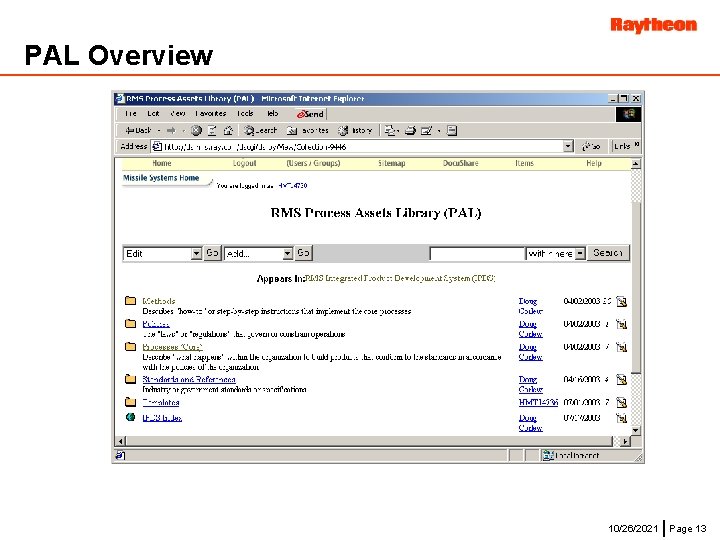Click the properties icon in Standards and References row
Viewport: 720px width, 540px height.
[621, 380]
